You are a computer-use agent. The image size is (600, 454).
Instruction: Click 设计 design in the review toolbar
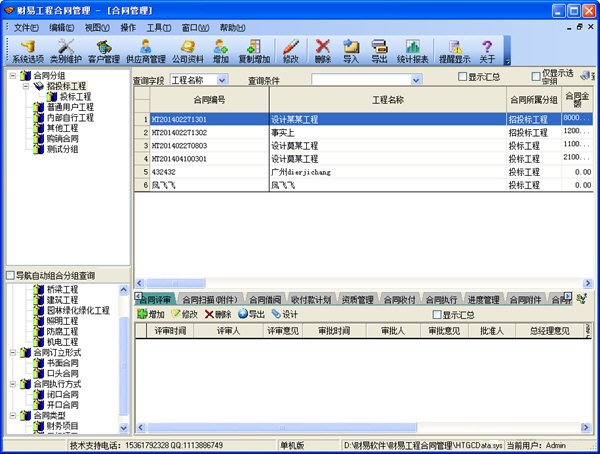click(284, 314)
